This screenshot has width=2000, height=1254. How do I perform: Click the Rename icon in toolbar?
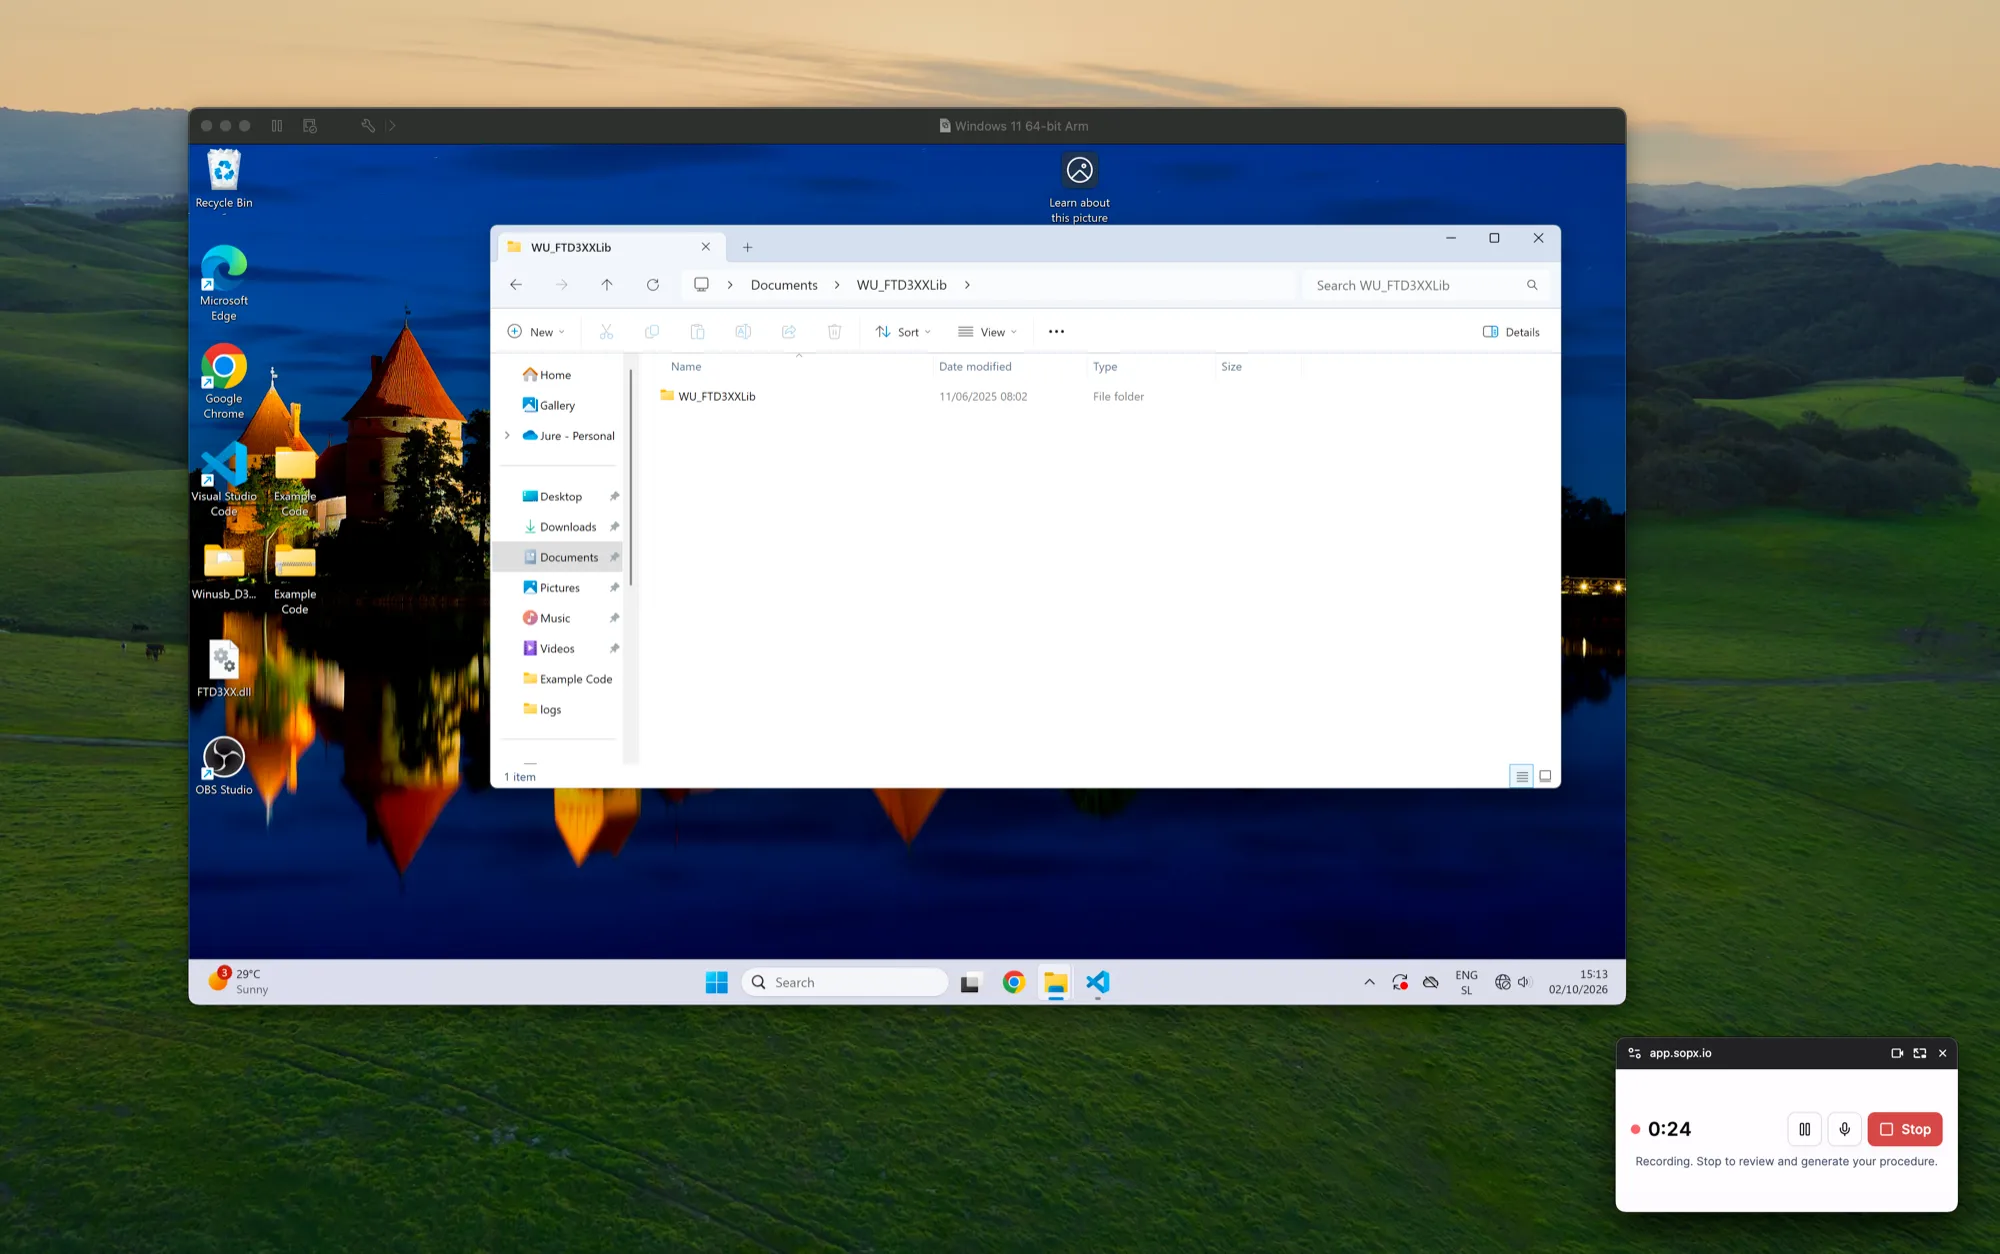pos(743,332)
